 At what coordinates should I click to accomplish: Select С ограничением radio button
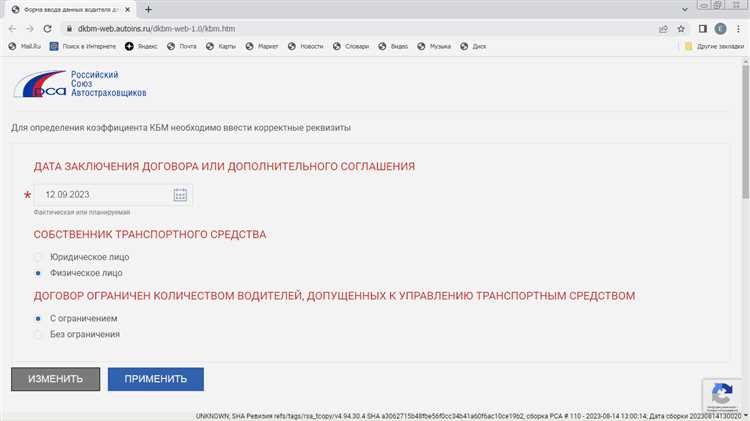pyautogui.click(x=38, y=318)
